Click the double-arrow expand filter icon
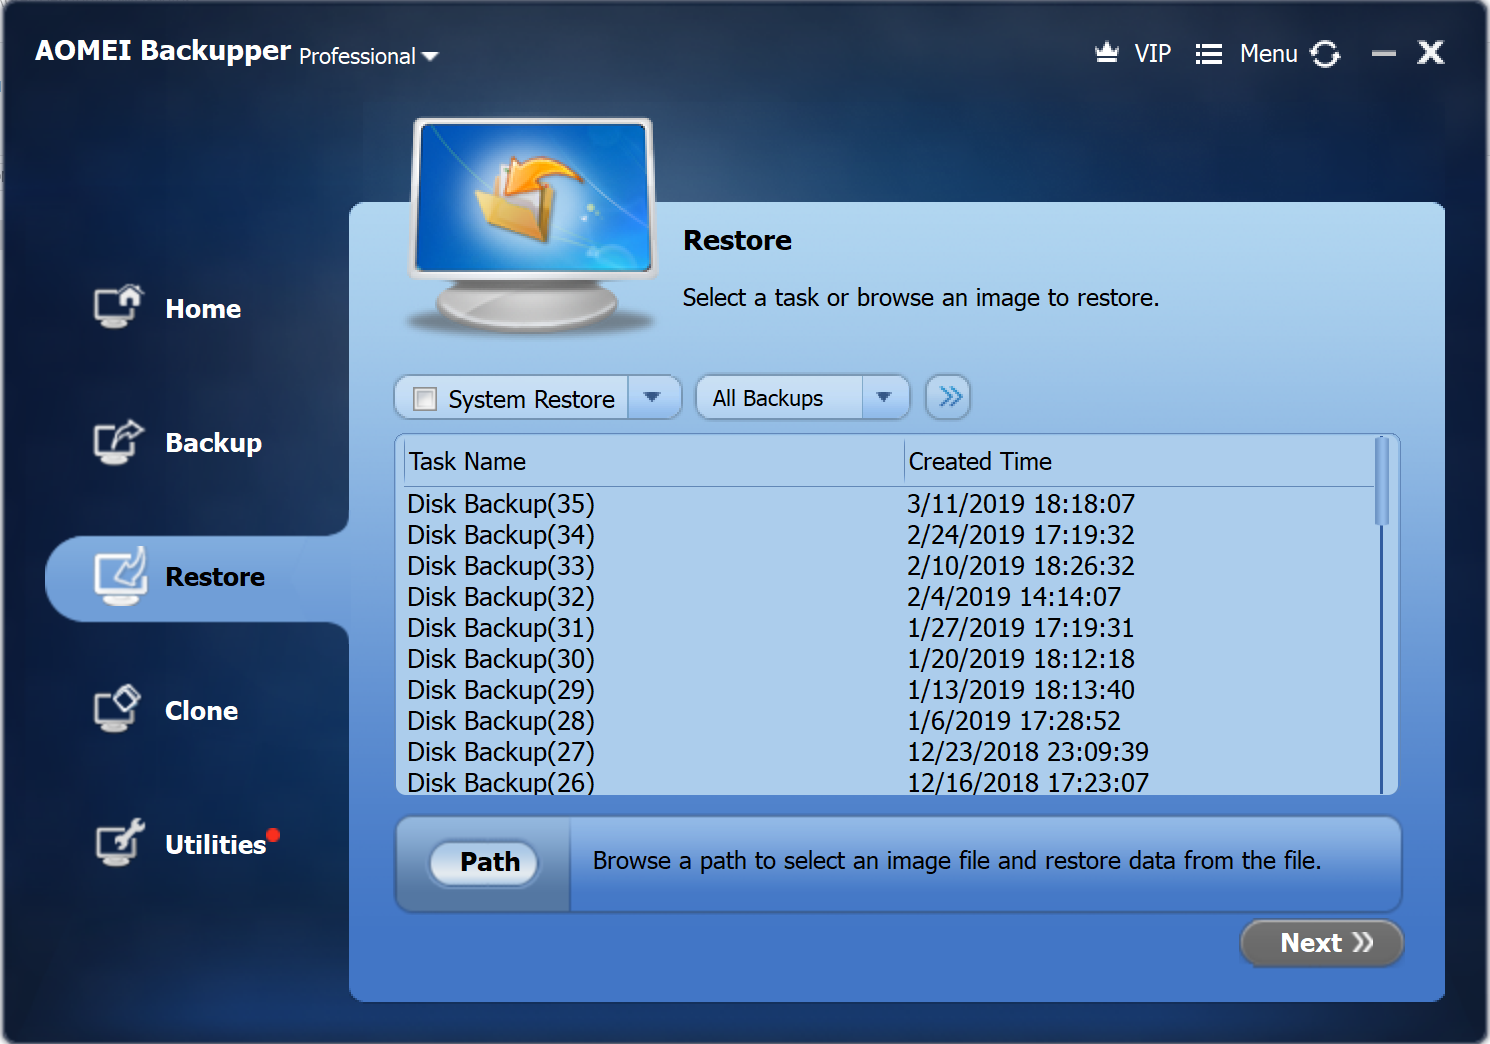The image size is (1490, 1044). point(948,397)
